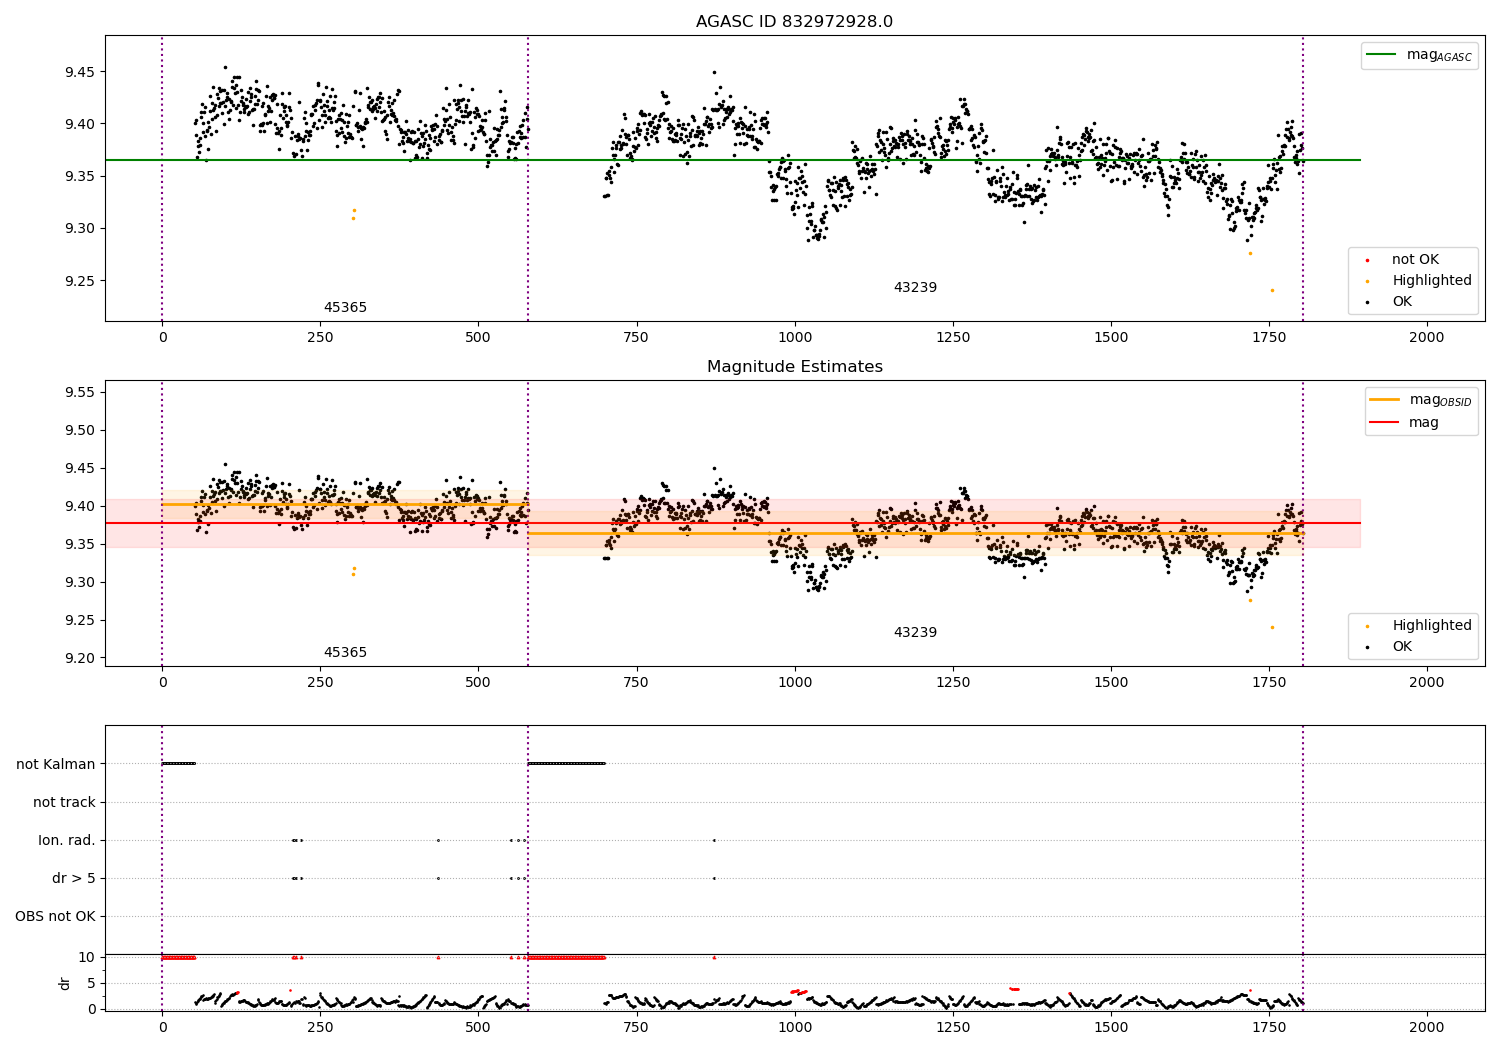Click the 10 tick on the dr axis

pyautogui.click(x=87, y=957)
